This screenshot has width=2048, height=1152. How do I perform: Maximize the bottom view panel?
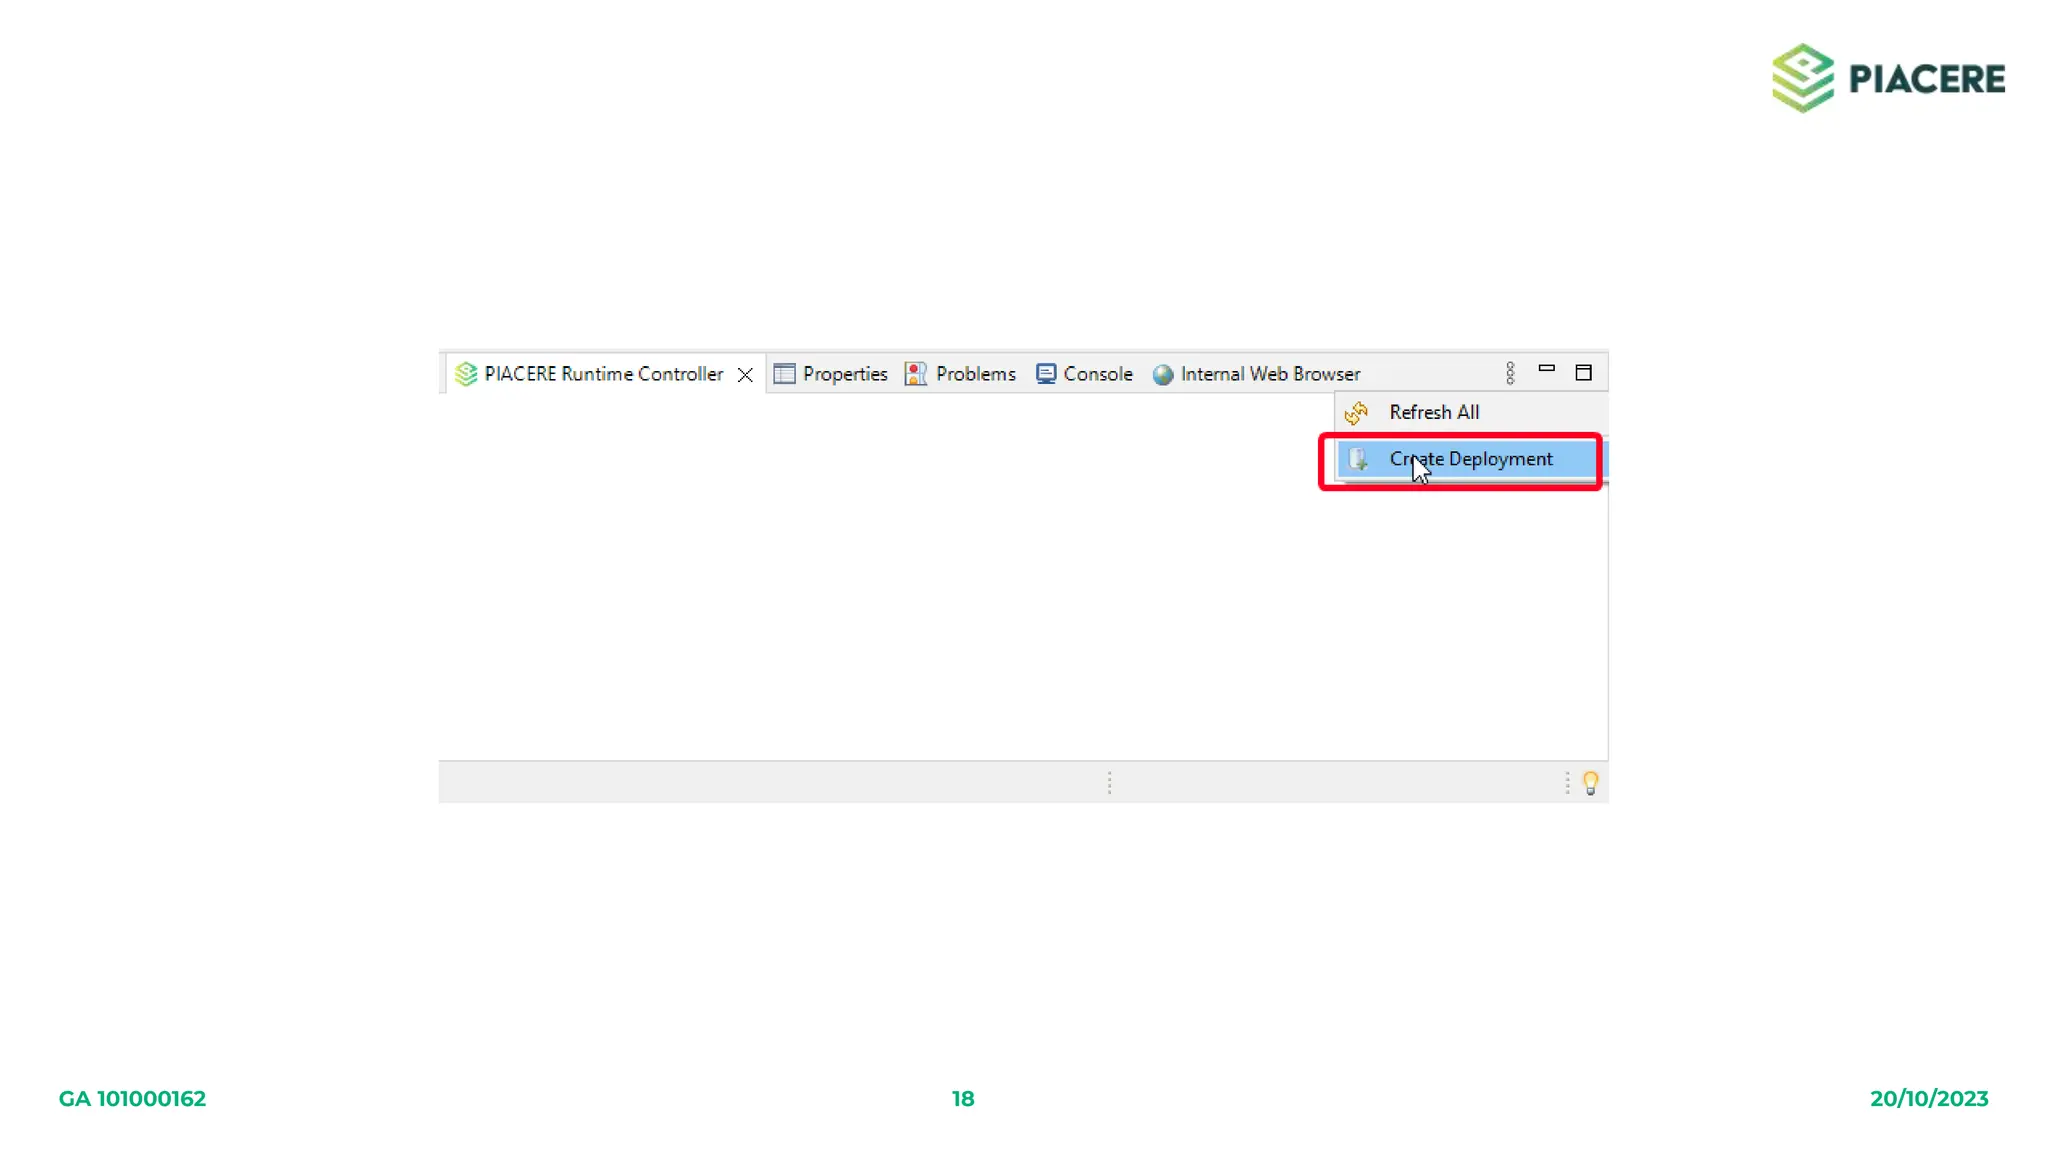pyautogui.click(x=1583, y=373)
